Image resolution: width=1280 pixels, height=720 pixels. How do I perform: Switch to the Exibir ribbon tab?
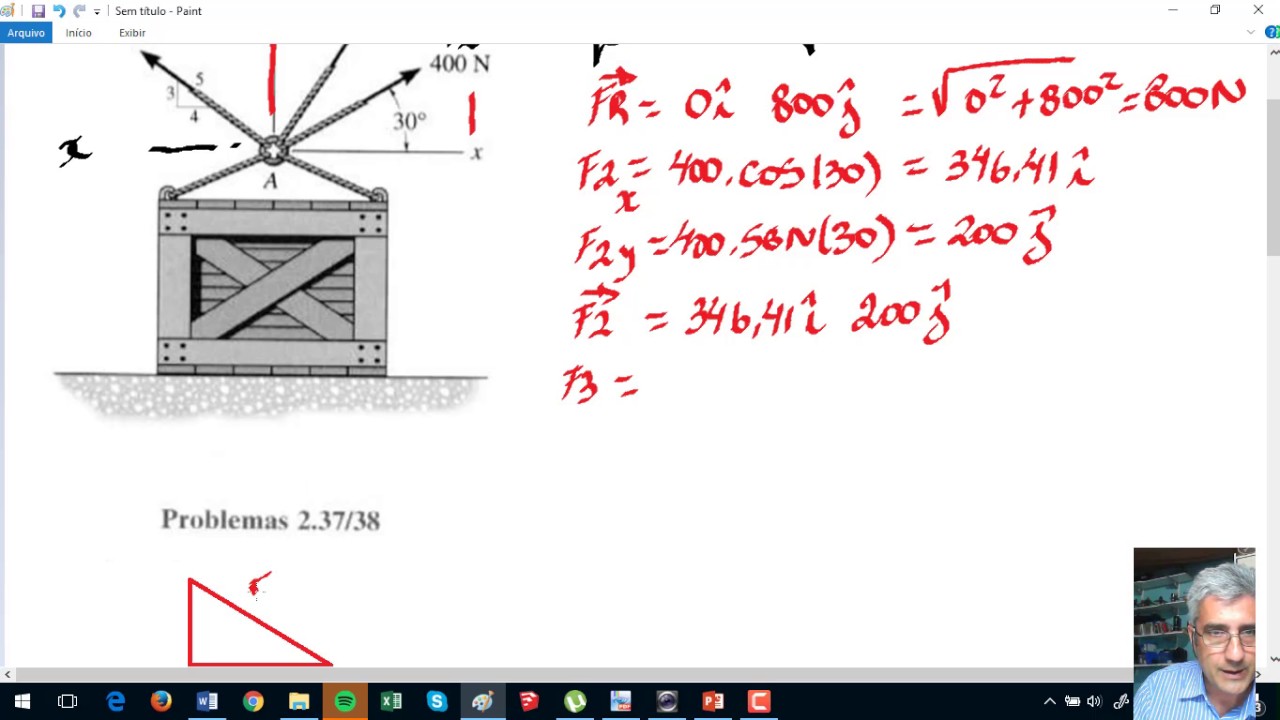[x=132, y=33]
